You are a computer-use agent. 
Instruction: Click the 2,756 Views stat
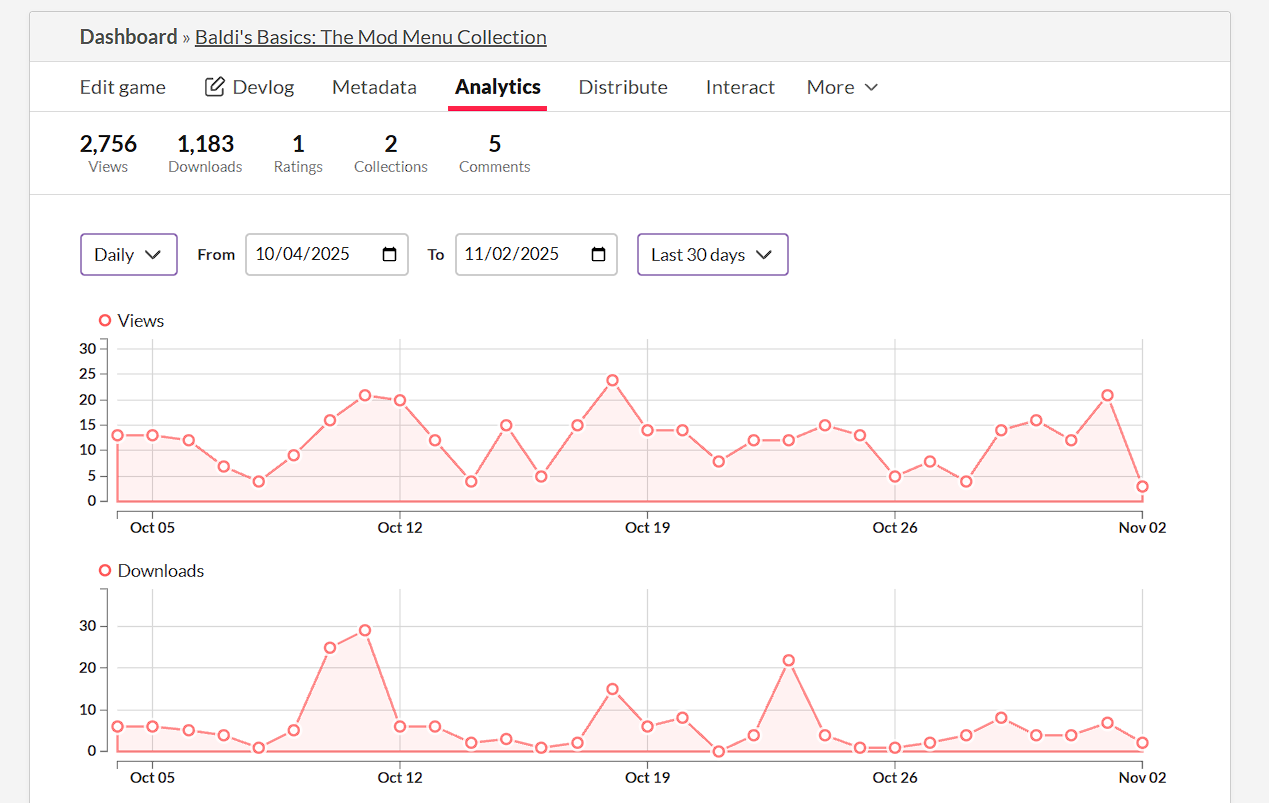pos(108,153)
